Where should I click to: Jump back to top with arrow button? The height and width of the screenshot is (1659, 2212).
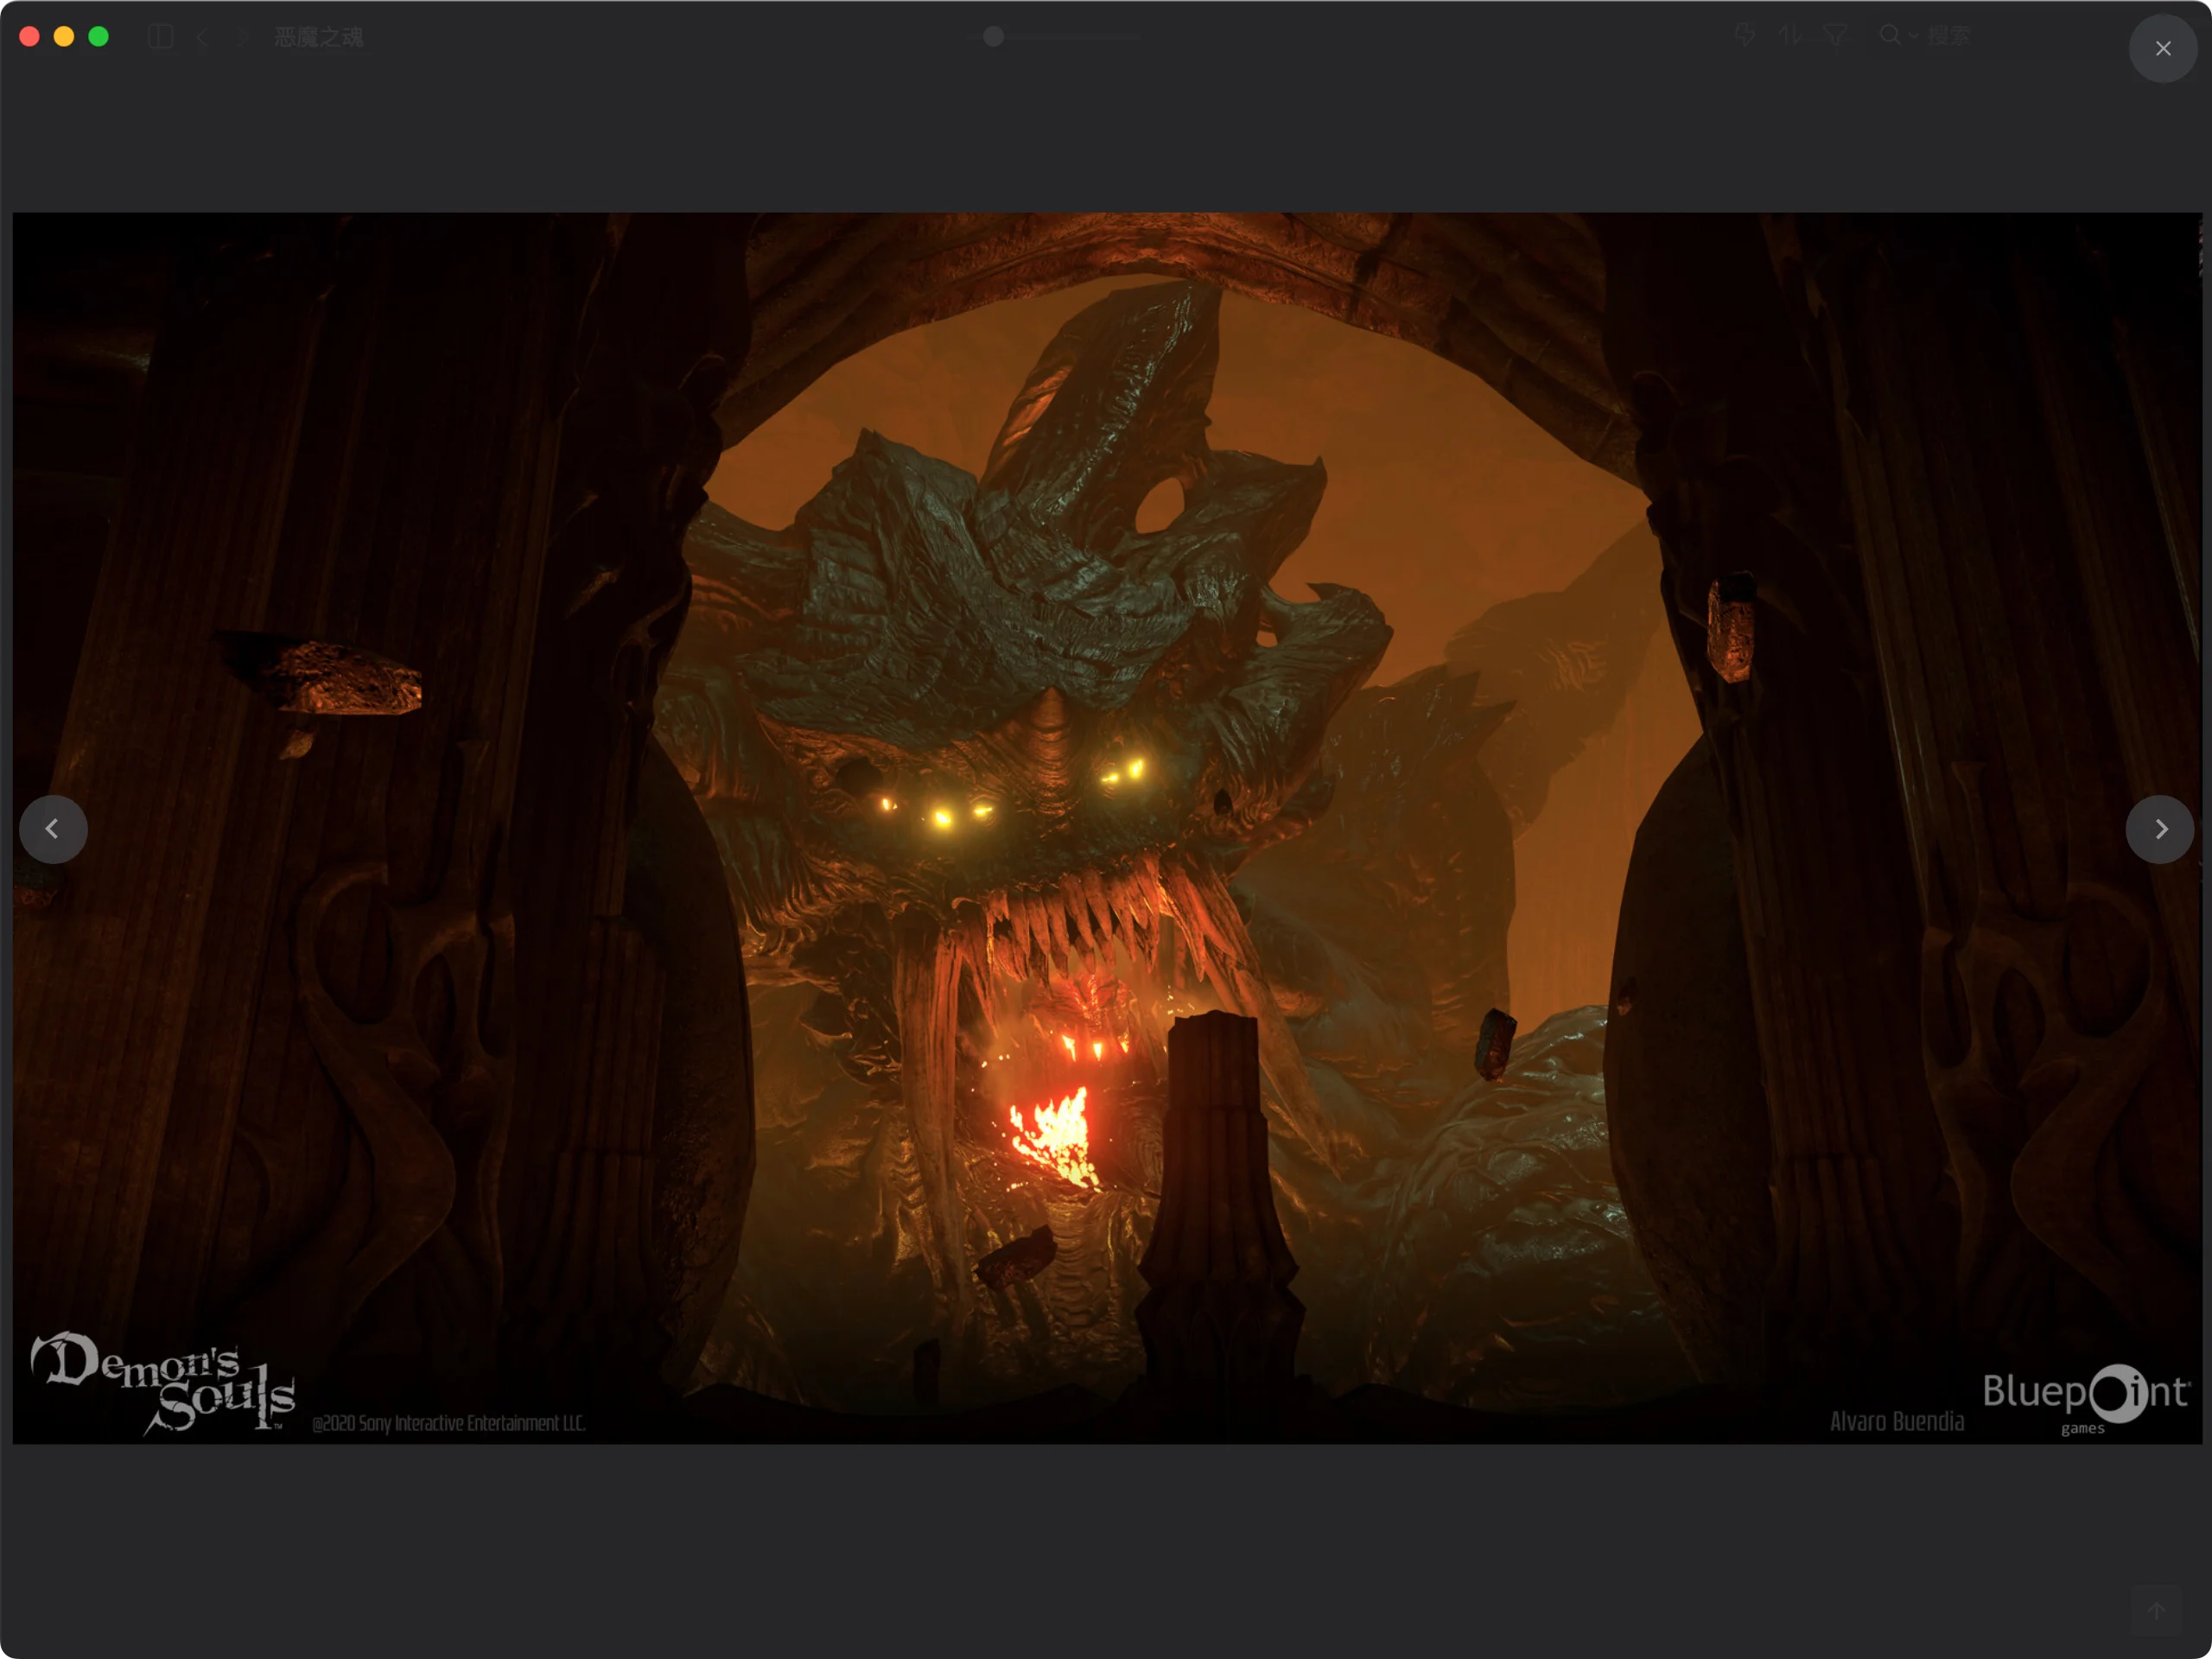click(2156, 1611)
